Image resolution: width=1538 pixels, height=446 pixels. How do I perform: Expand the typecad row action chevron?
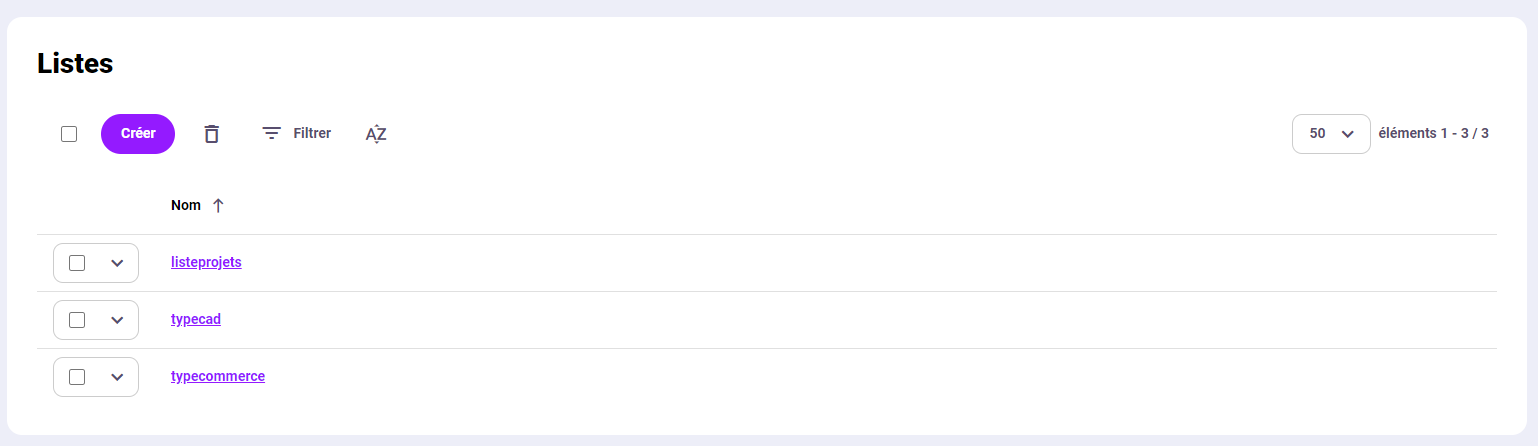point(117,320)
